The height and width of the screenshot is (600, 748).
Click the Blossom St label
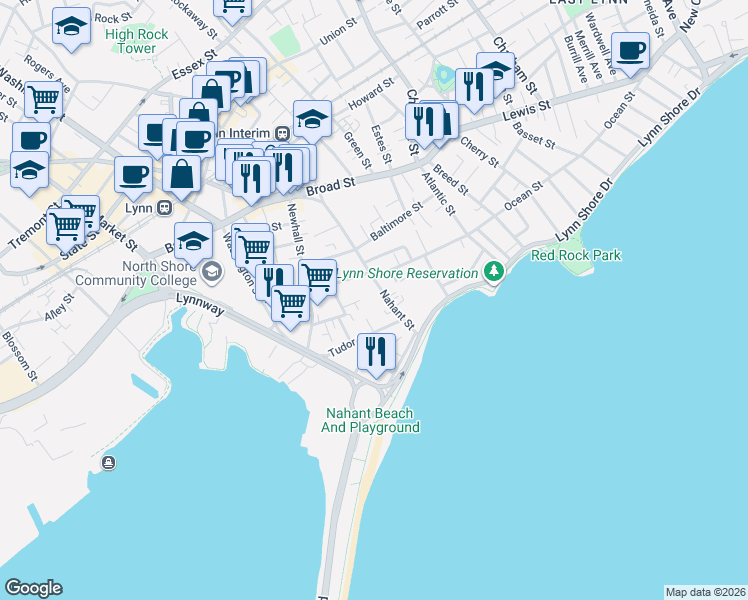coord(19,356)
